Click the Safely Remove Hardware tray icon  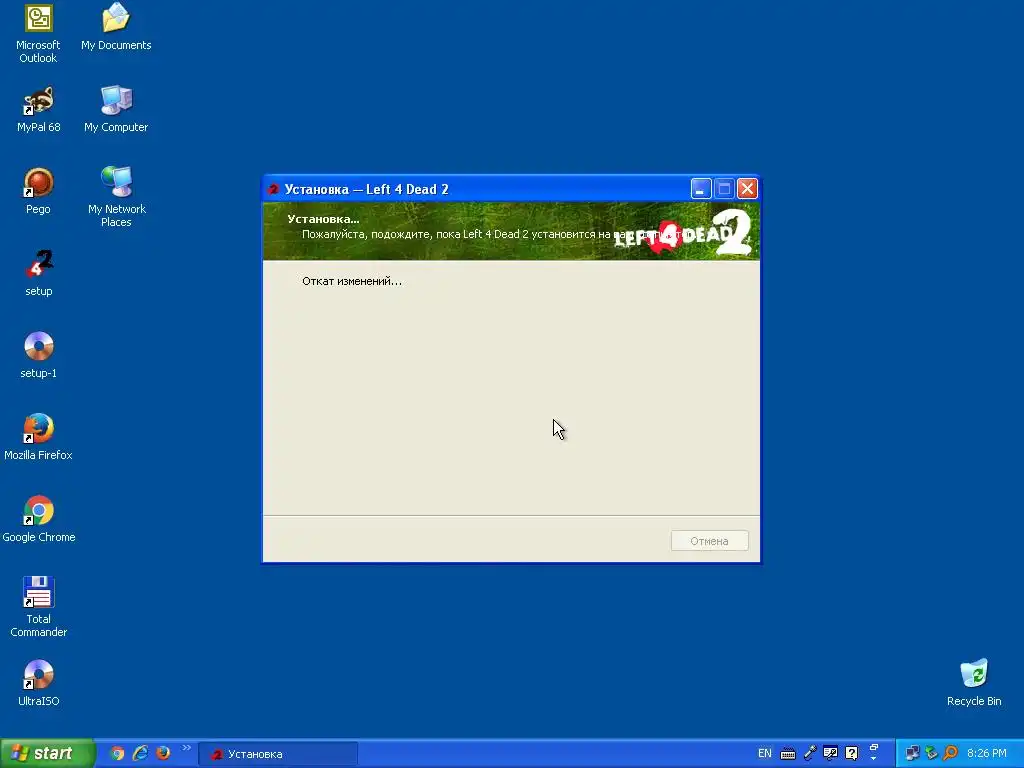931,753
